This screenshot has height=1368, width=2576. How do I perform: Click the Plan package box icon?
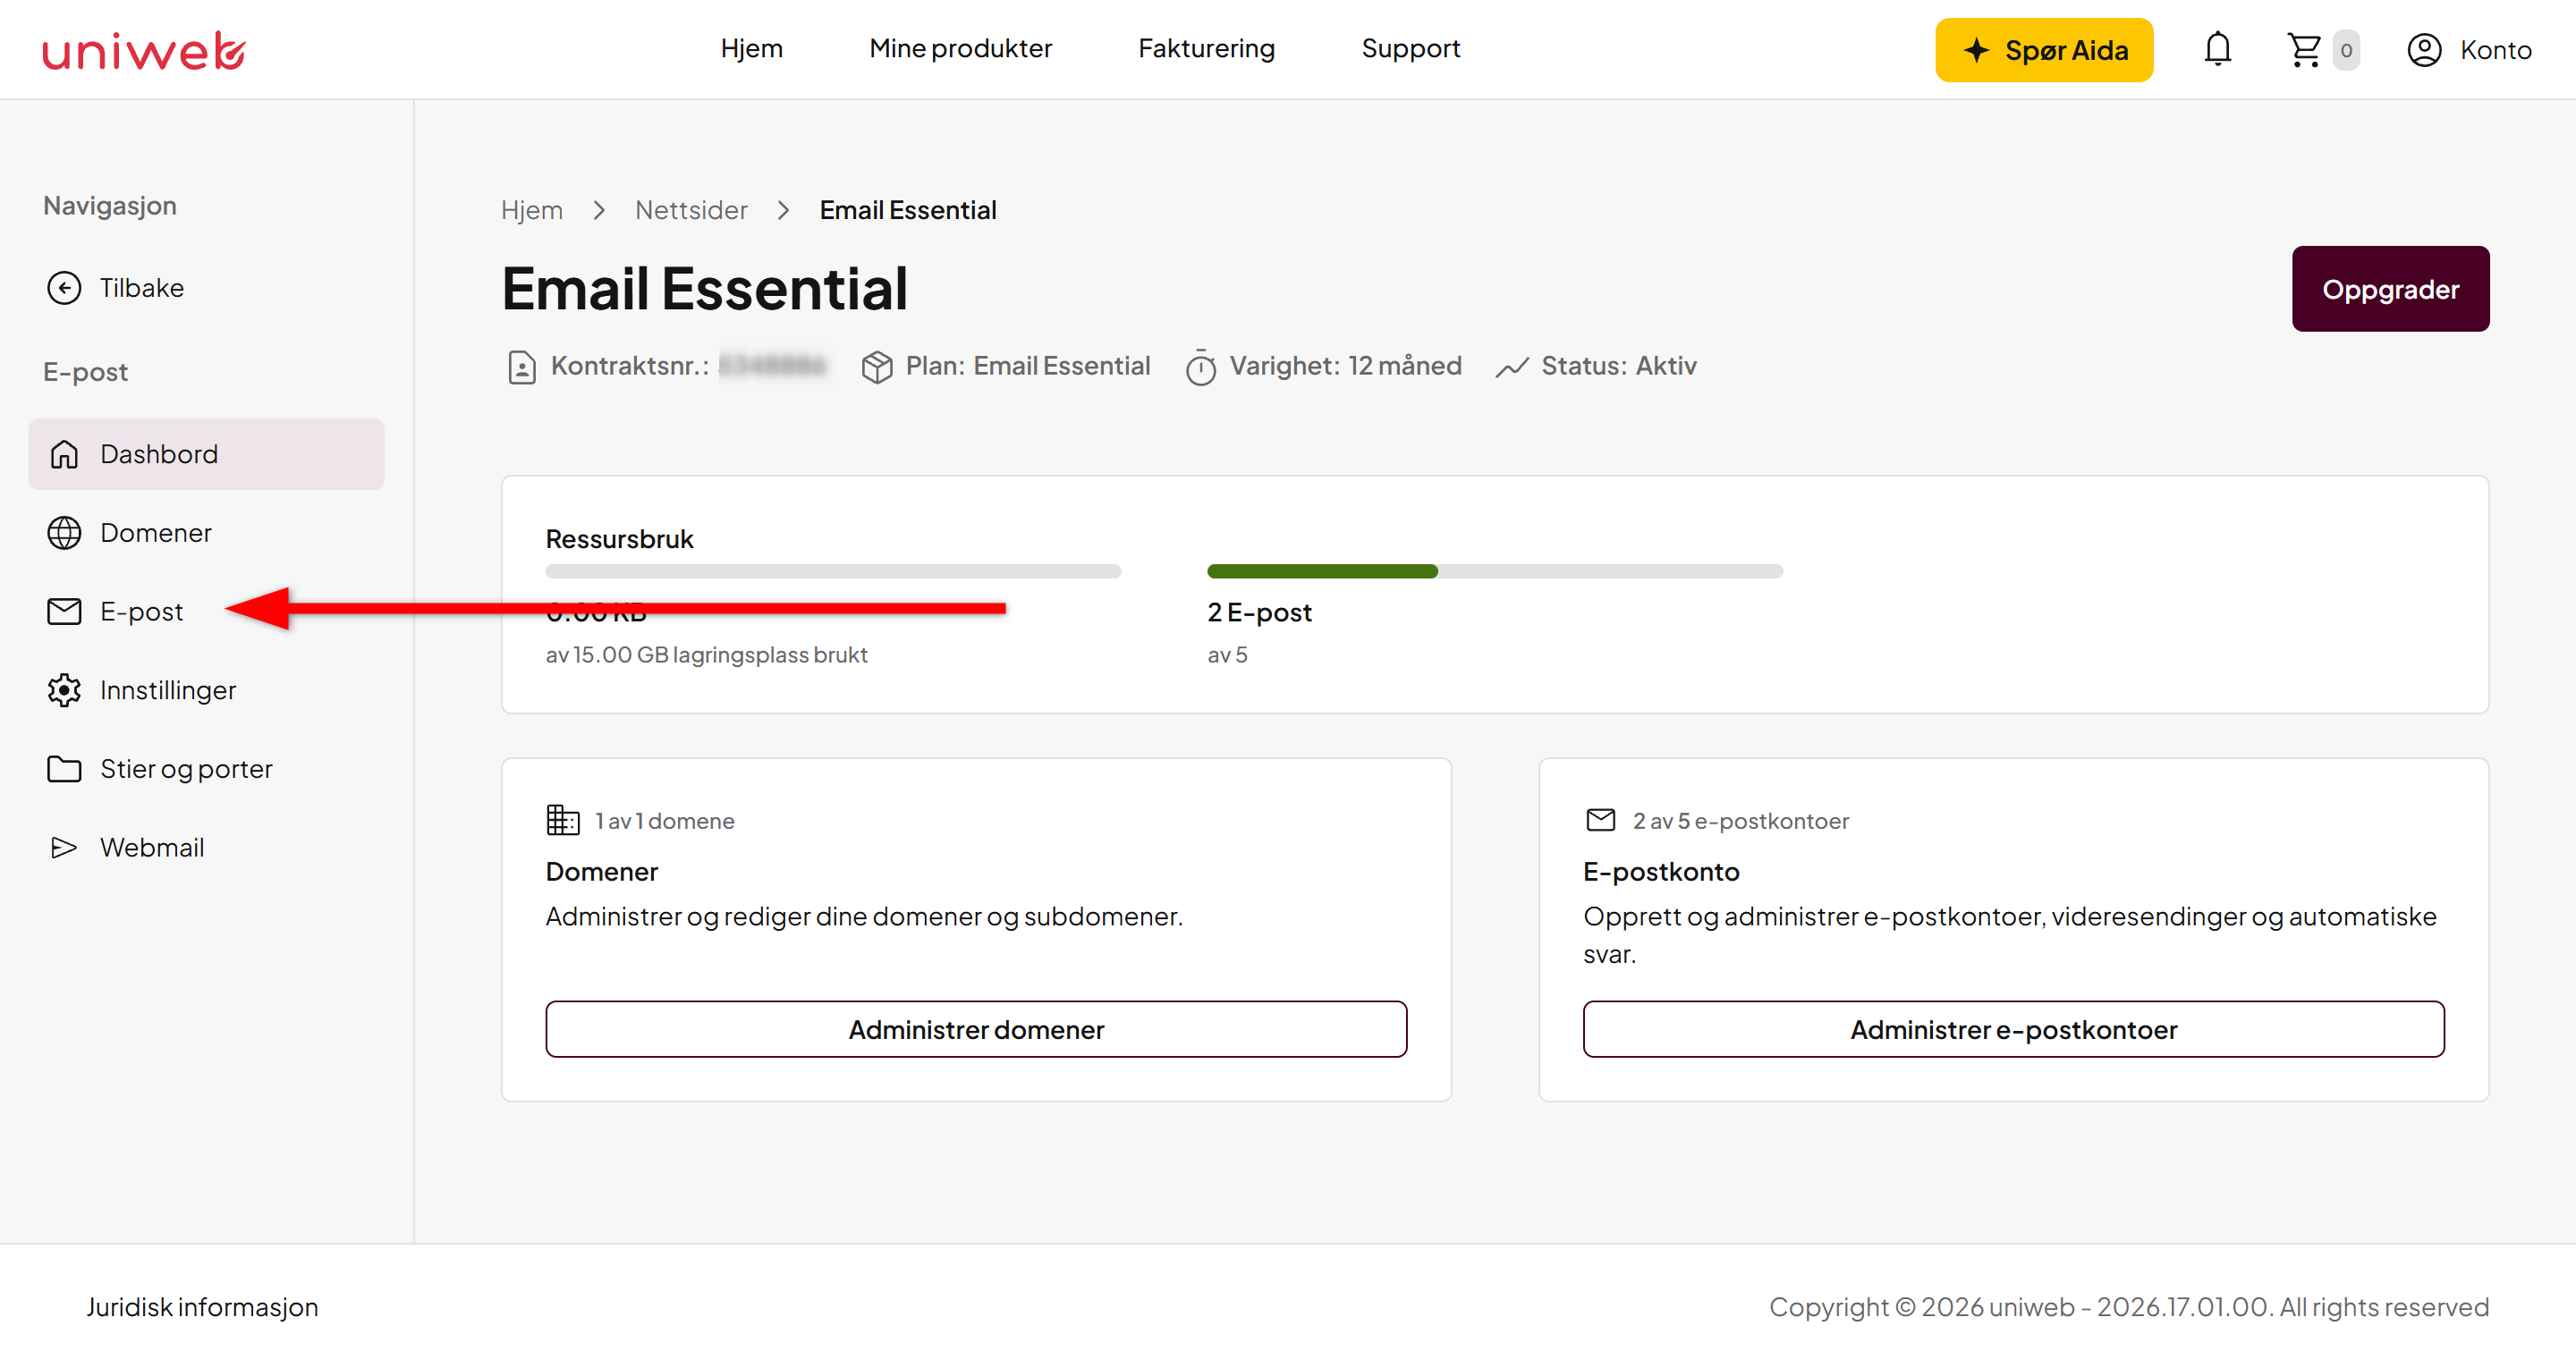[876, 367]
